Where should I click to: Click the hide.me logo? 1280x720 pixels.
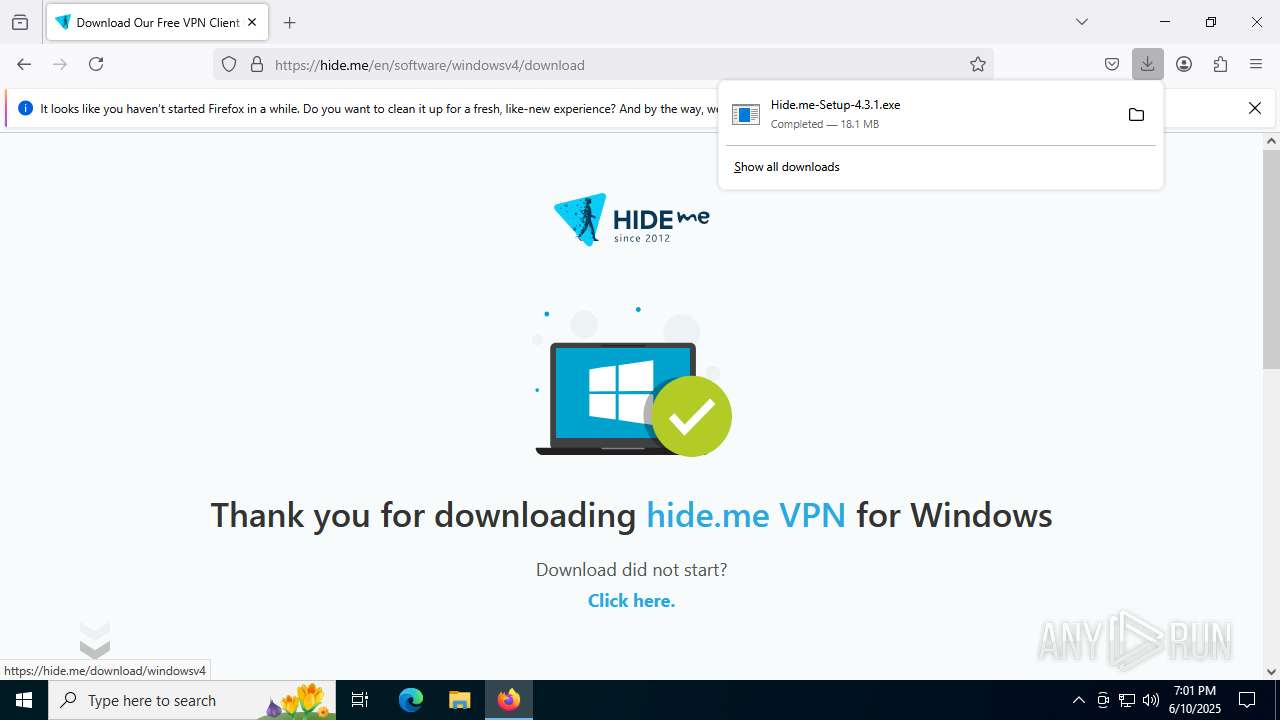coord(631,219)
